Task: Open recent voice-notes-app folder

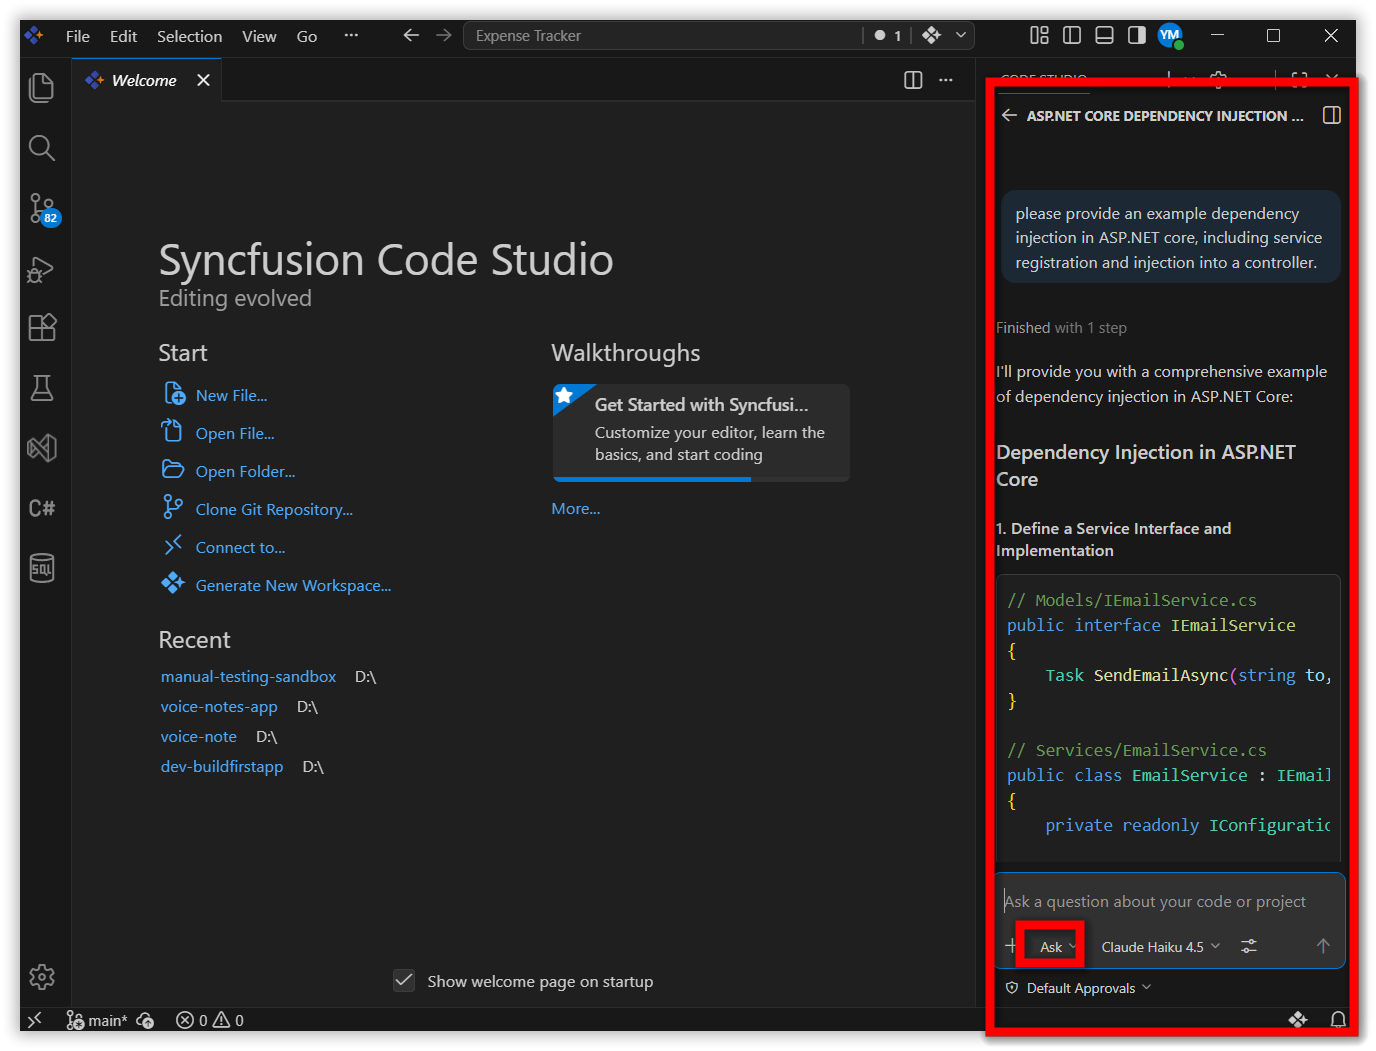Action: (219, 707)
